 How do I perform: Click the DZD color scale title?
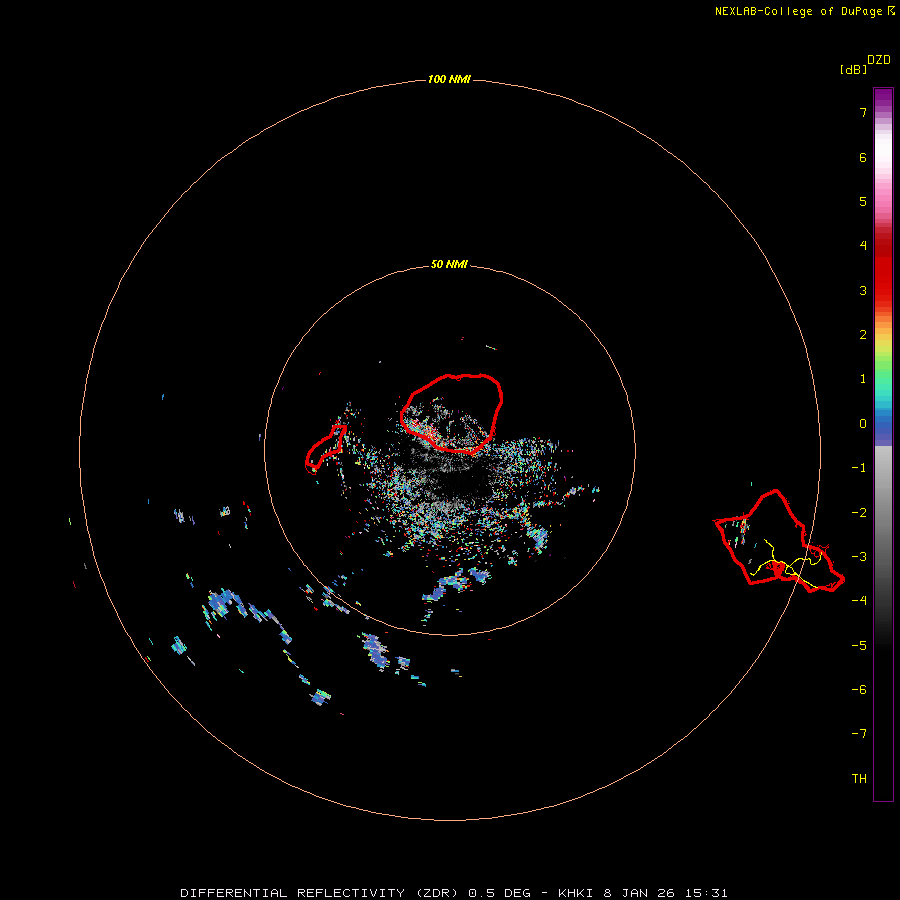879,60
